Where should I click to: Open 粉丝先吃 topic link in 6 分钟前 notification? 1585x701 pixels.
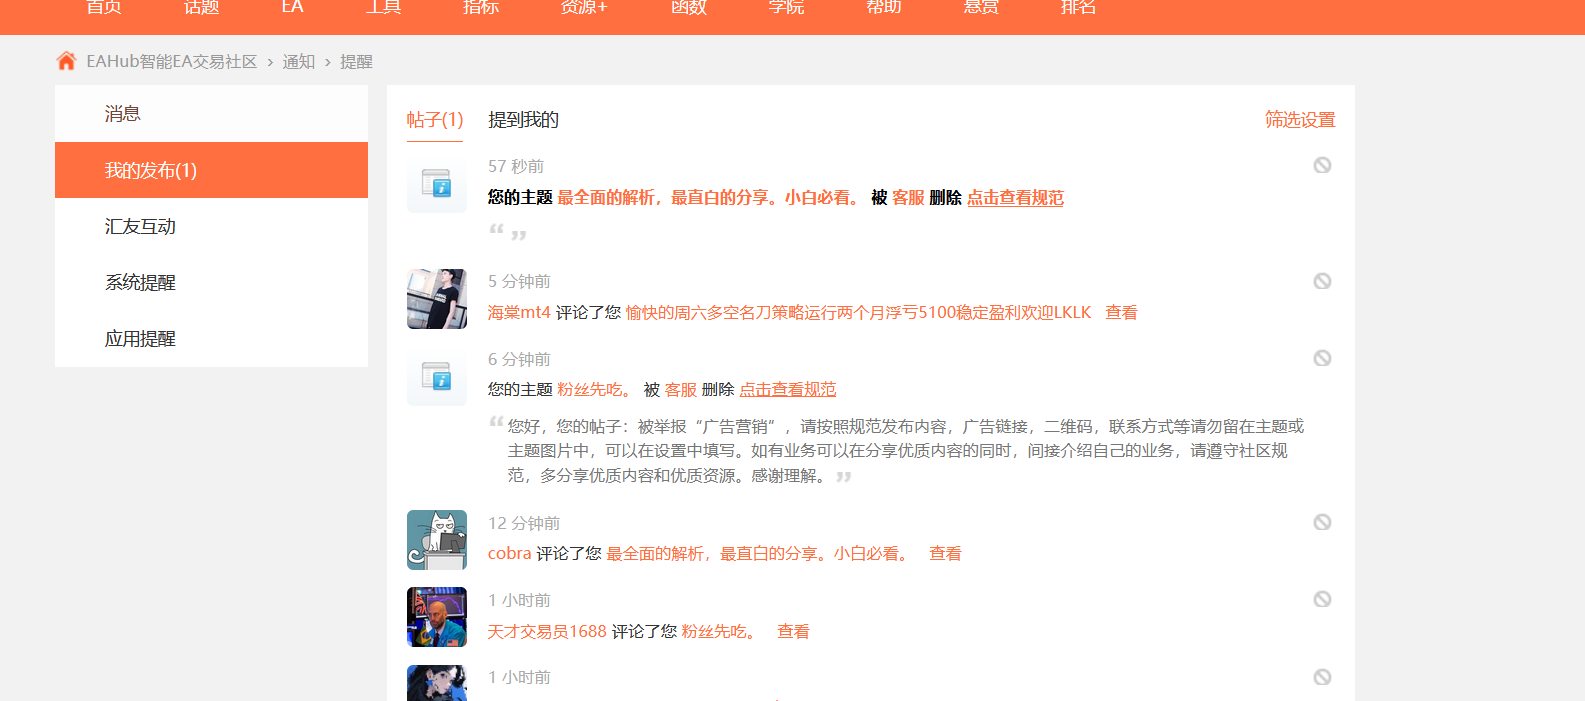[x=595, y=390]
